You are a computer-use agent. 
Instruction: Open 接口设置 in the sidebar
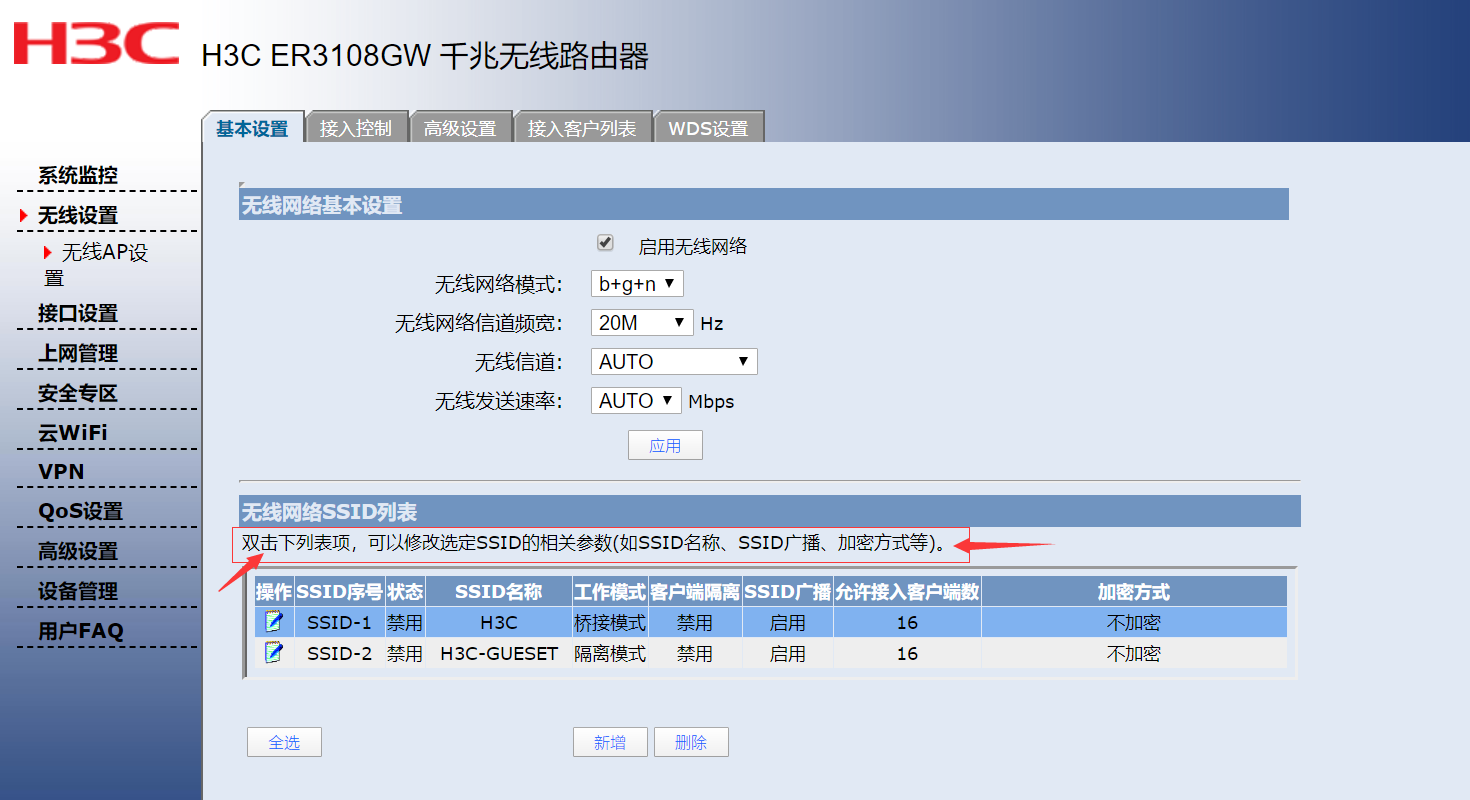78,313
